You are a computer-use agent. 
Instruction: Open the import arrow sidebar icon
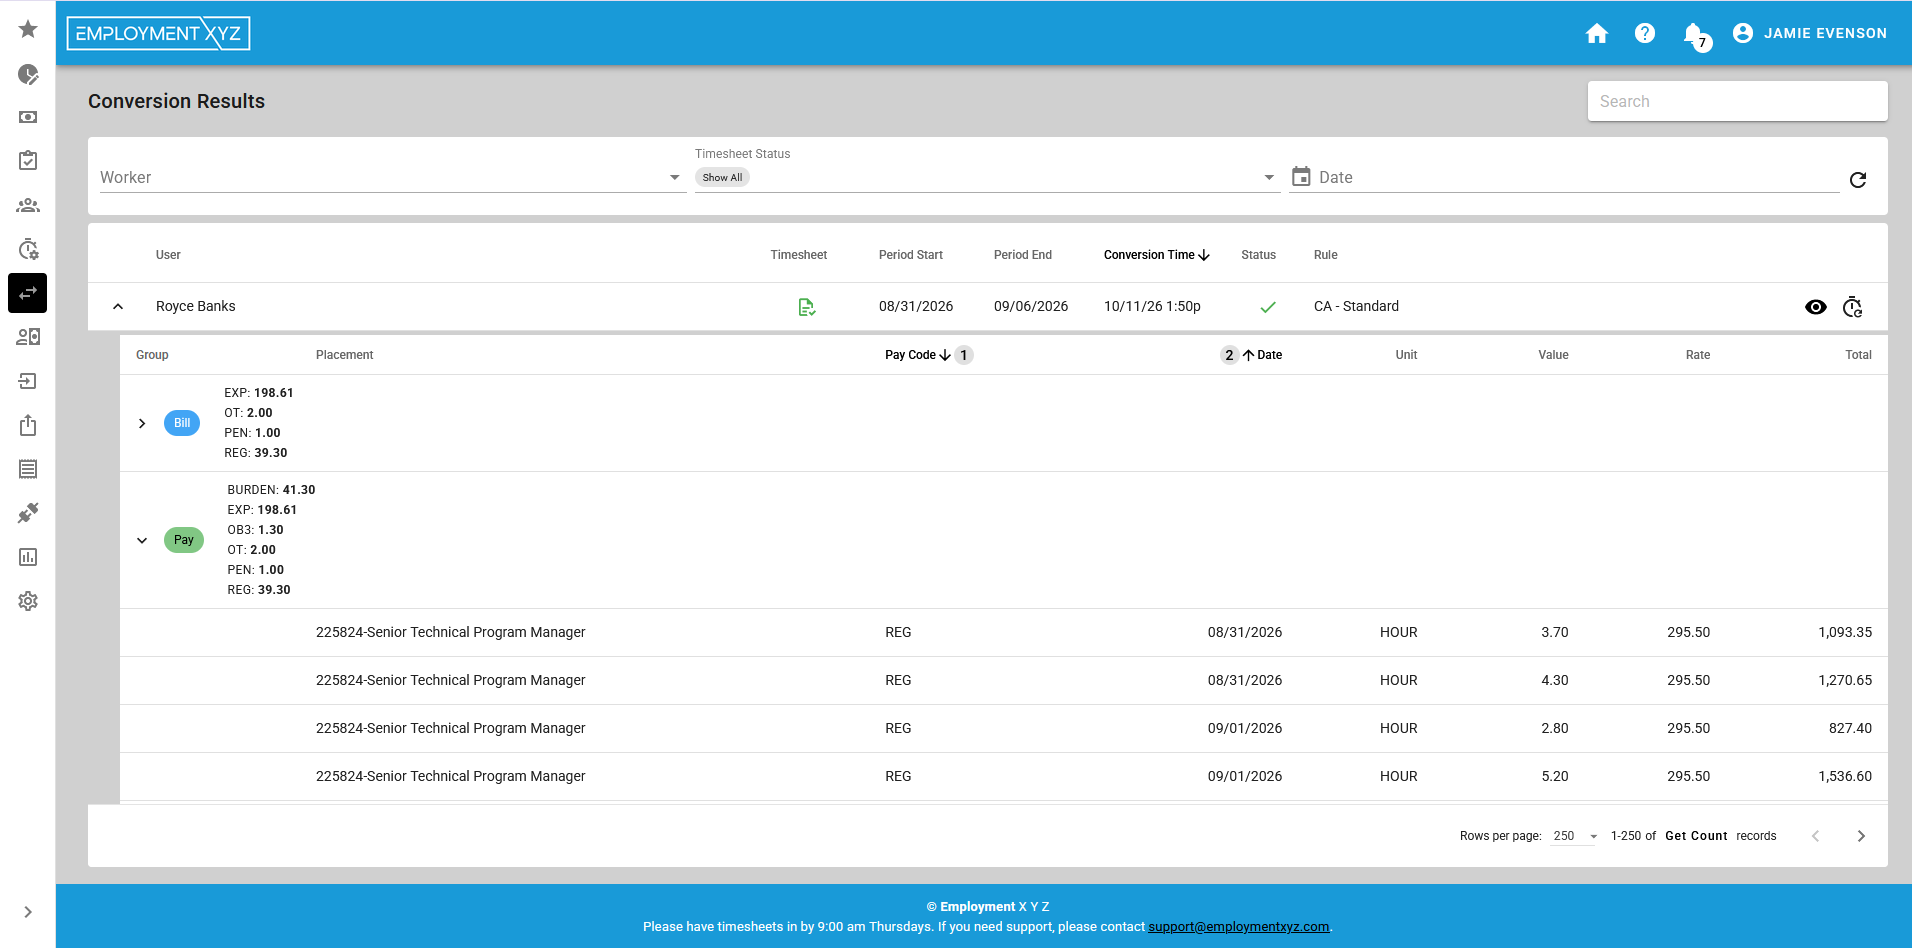tap(28, 381)
